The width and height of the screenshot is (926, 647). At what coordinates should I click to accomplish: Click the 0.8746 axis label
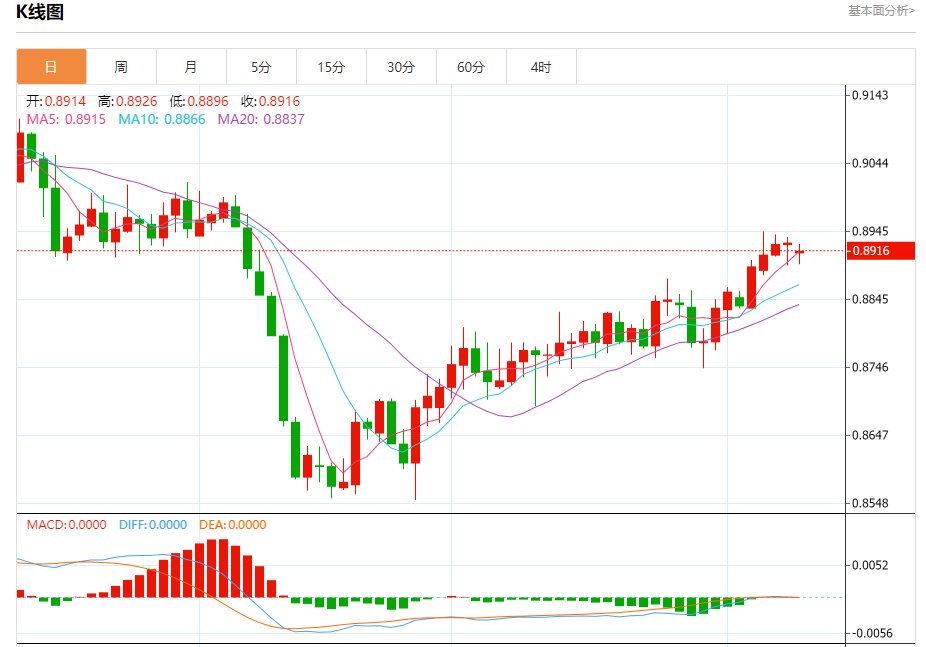click(870, 367)
